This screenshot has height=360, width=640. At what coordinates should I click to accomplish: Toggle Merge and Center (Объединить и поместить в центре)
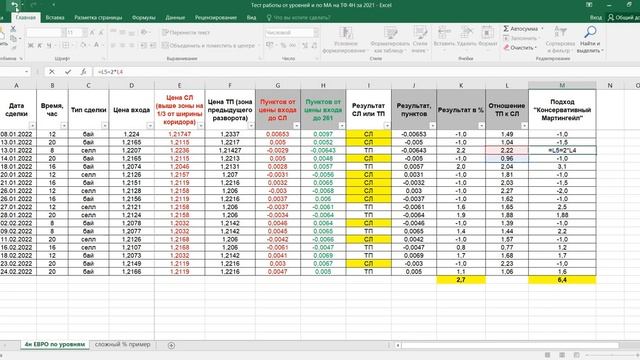[x=209, y=45]
